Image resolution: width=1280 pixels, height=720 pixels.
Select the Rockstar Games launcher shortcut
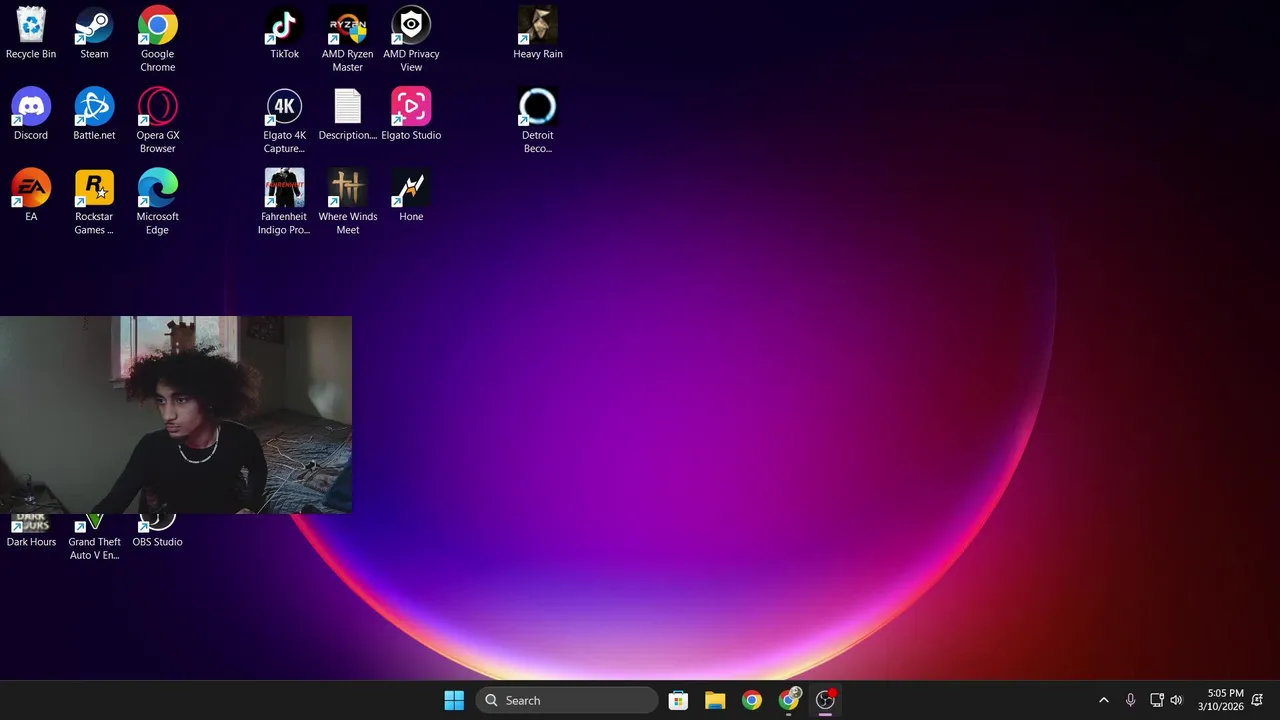(94, 202)
